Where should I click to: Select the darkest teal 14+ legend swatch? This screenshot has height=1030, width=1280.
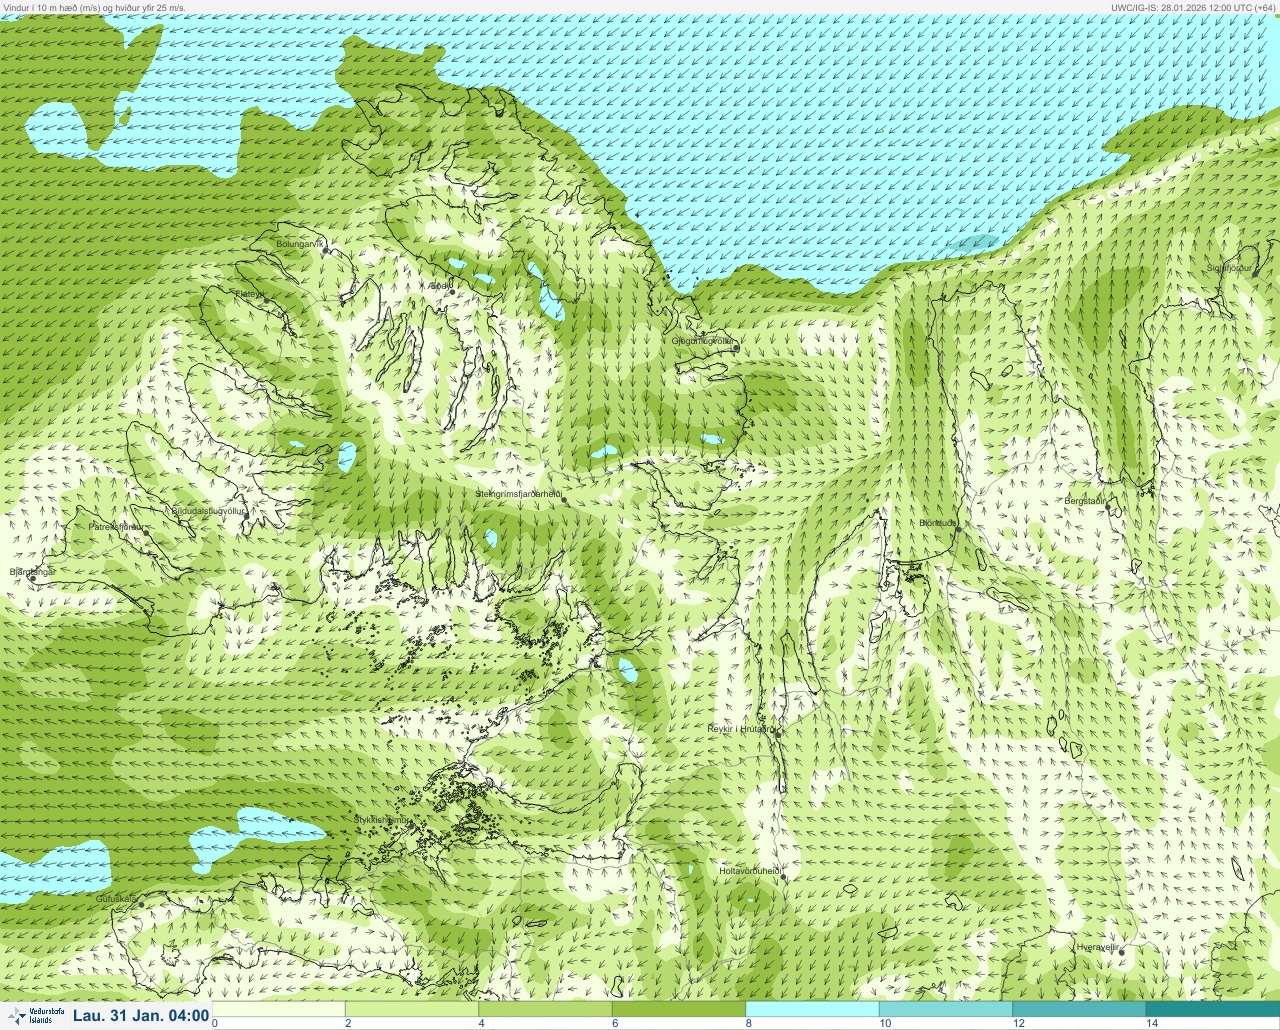click(x=1213, y=1009)
